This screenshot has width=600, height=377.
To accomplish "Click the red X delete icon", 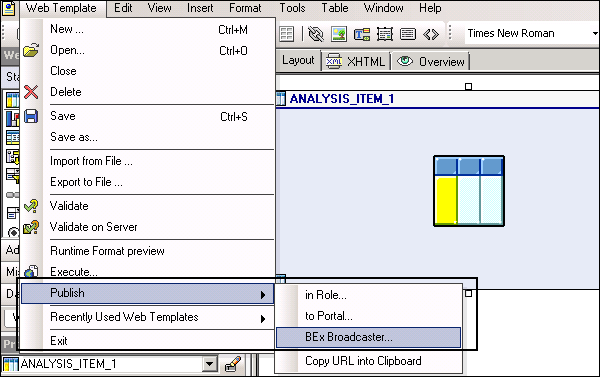I will click(x=31, y=92).
